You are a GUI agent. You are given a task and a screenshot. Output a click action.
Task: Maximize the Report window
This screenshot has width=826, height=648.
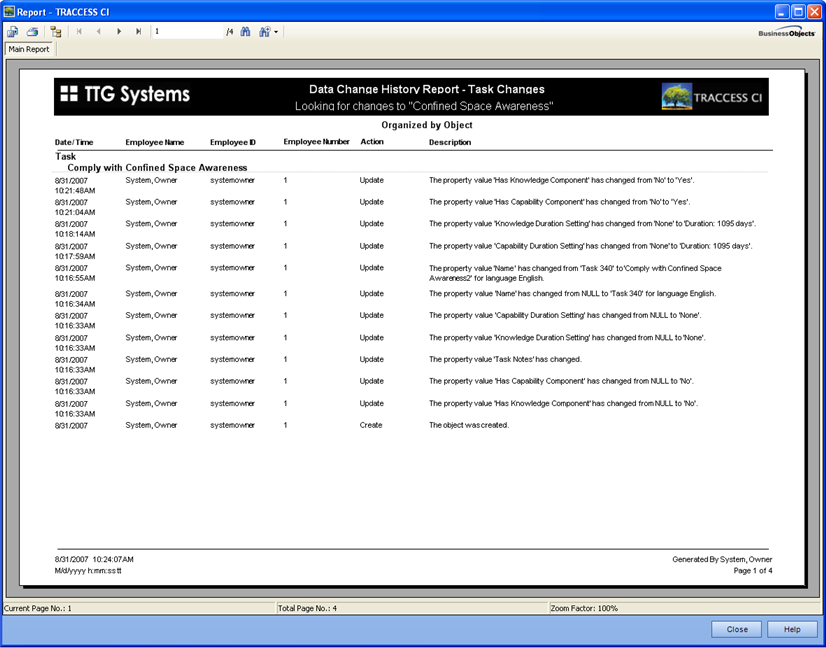click(x=798, y=12)
